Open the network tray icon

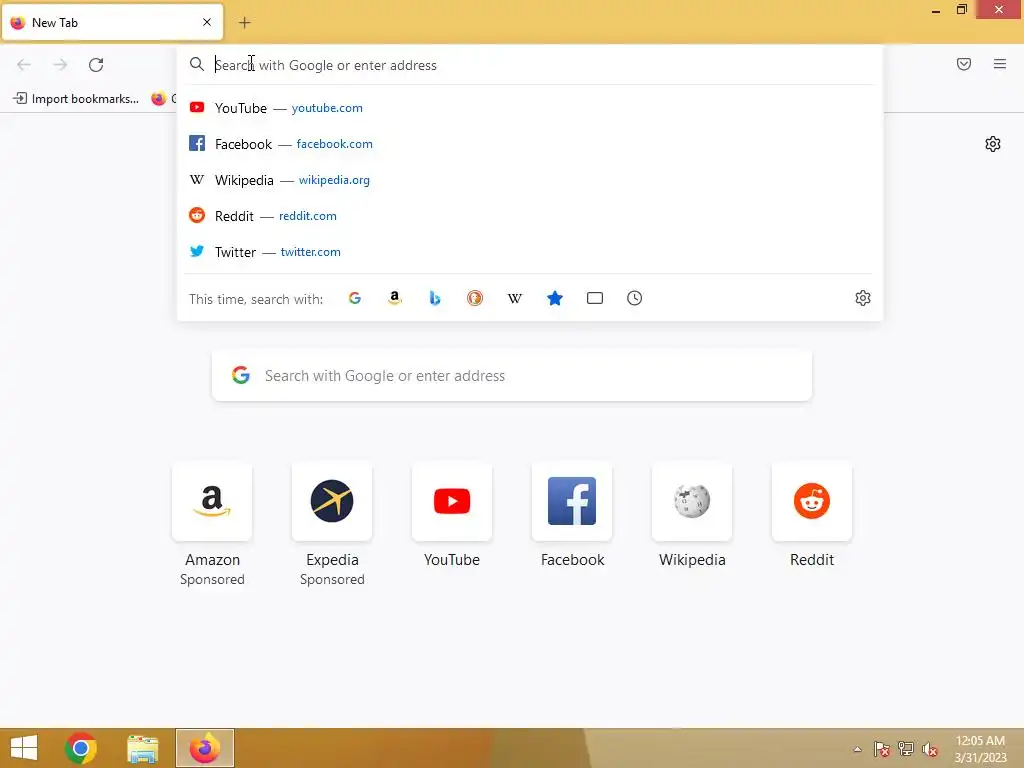point(906,749)
